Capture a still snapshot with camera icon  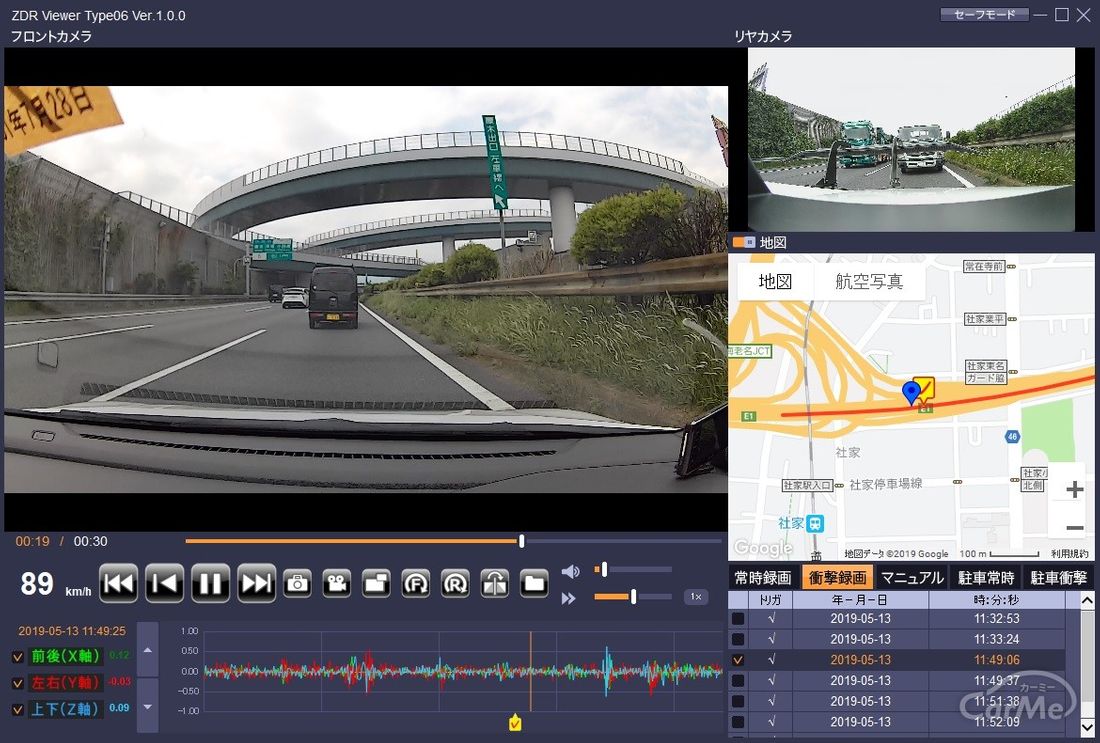(x=297, y=583)
